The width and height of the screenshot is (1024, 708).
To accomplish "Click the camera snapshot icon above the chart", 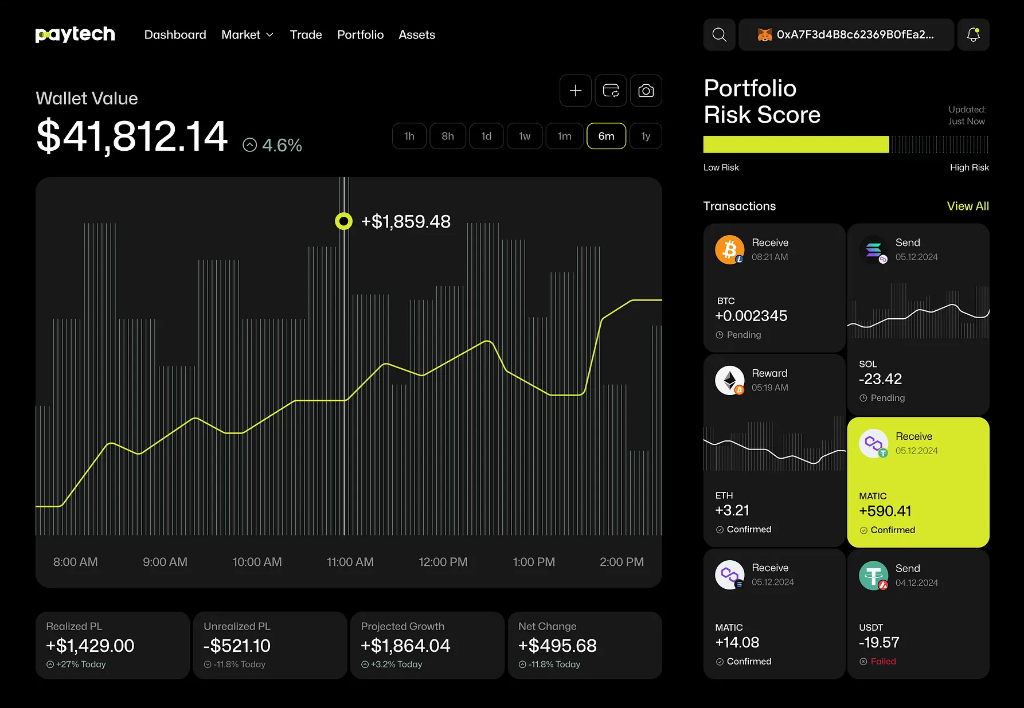I will 645,90.
